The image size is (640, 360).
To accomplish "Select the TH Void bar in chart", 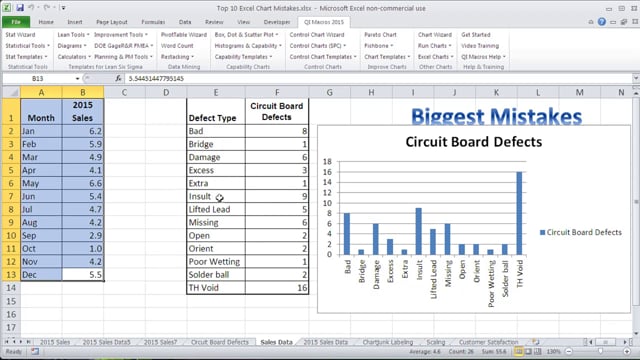I will (x=519, y=213).
